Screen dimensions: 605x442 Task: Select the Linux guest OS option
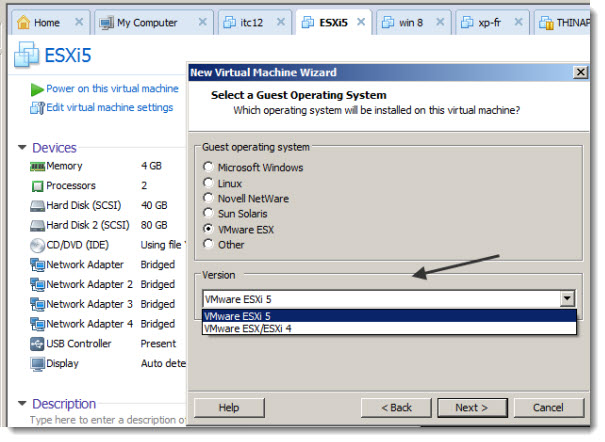pyautogui.click(x=208, y=182)
